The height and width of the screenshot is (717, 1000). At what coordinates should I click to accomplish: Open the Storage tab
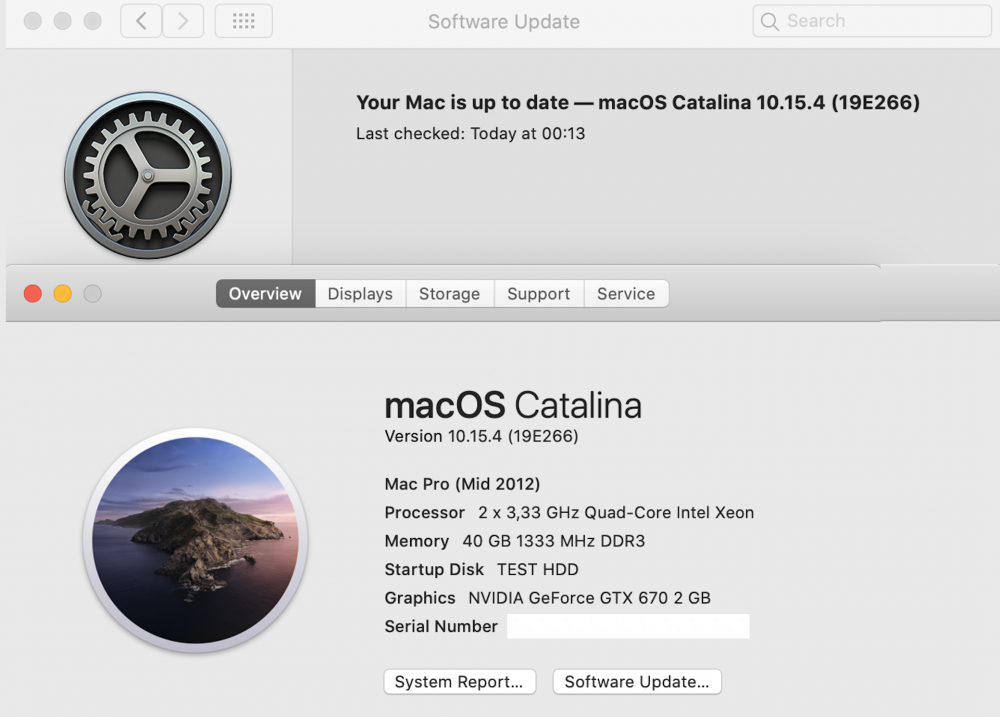[450, 293]
